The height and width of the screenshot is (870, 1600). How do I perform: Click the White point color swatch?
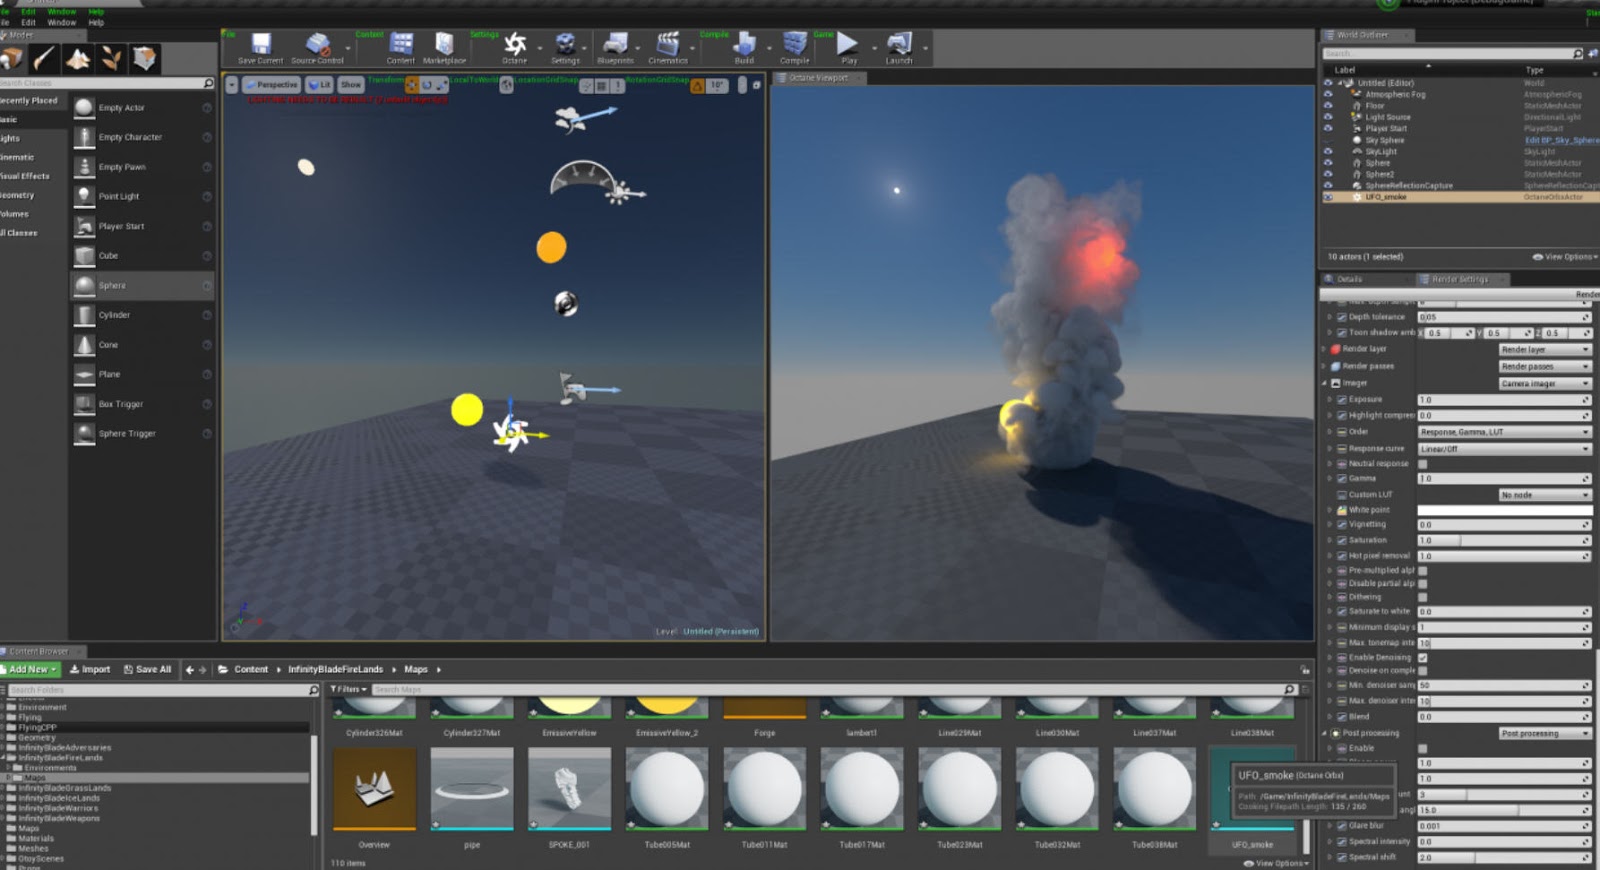point(1504,510)
